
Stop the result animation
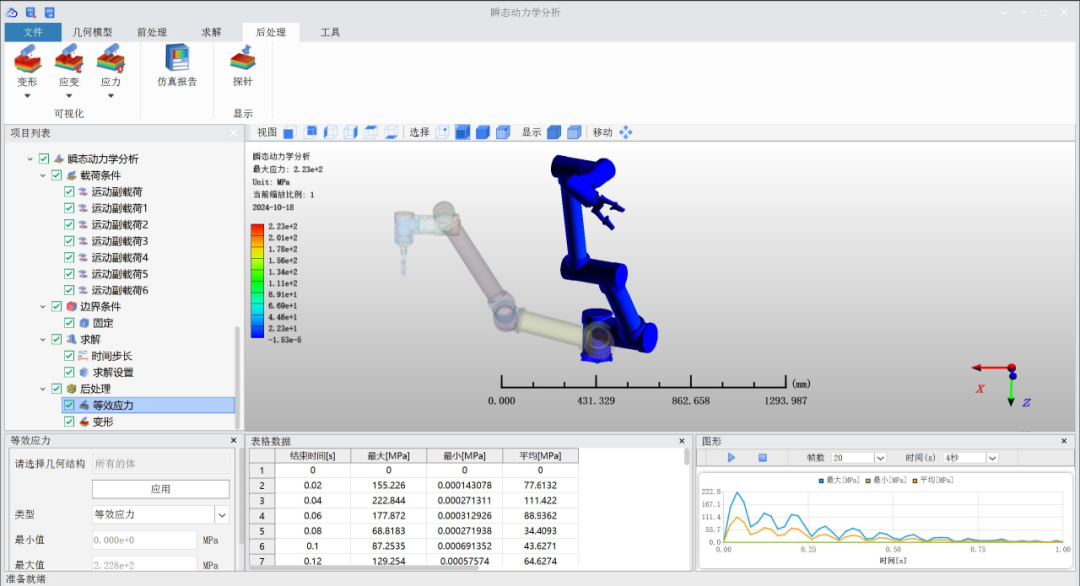[762, 457]
